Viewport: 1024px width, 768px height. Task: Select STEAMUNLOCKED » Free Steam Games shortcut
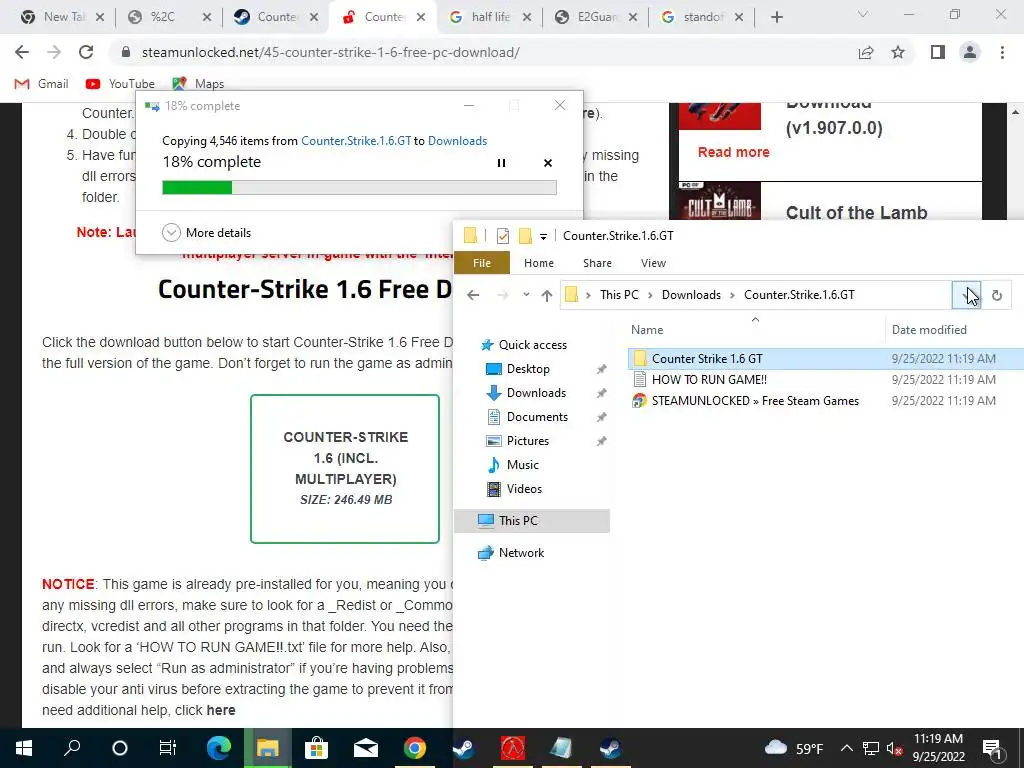(755, 401)
